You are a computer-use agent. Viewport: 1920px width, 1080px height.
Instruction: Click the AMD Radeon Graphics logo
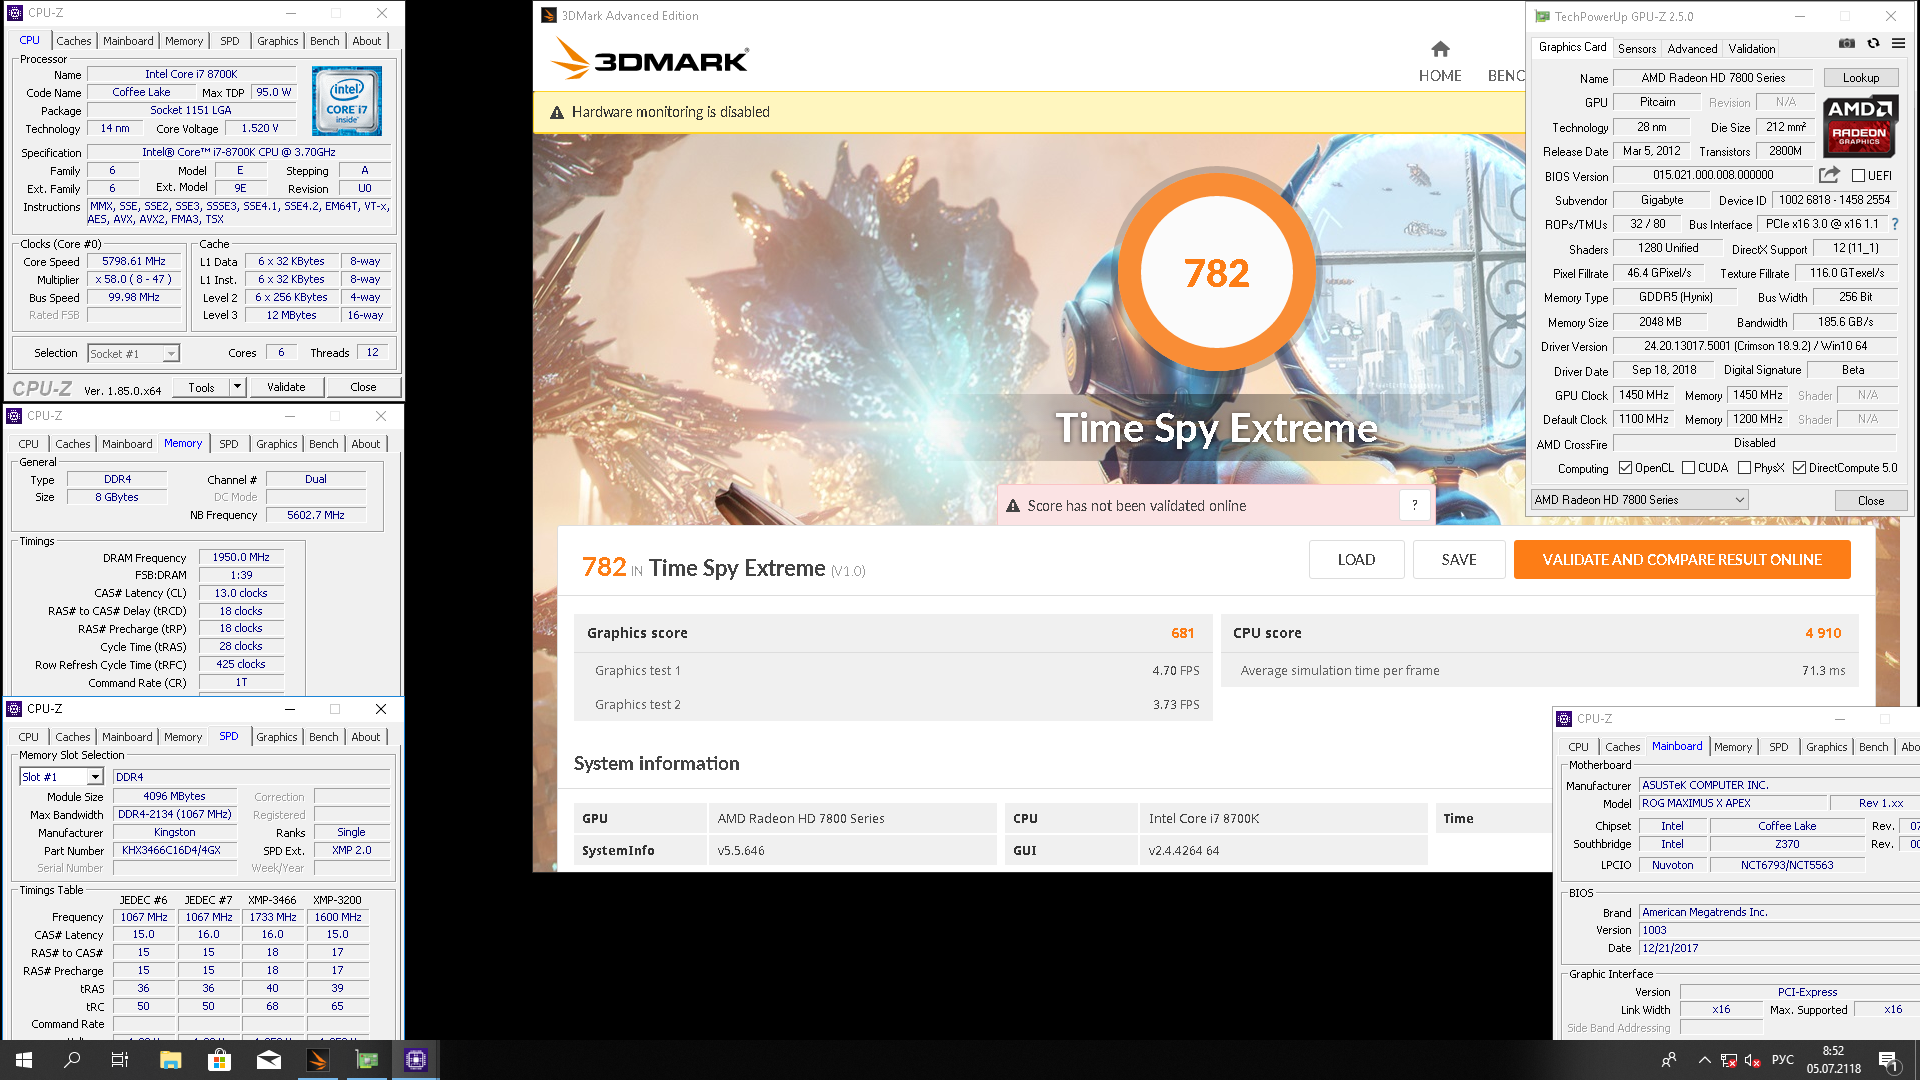pos(1860,127)
